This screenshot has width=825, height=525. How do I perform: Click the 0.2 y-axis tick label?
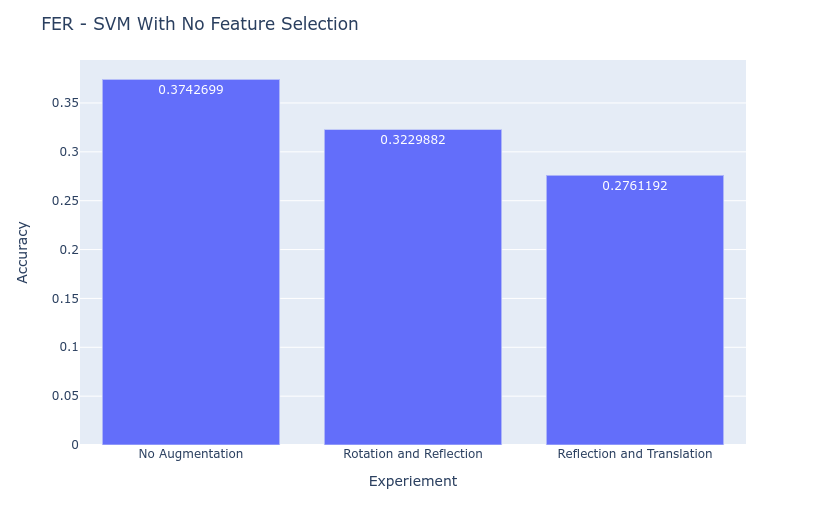[69, 250]
